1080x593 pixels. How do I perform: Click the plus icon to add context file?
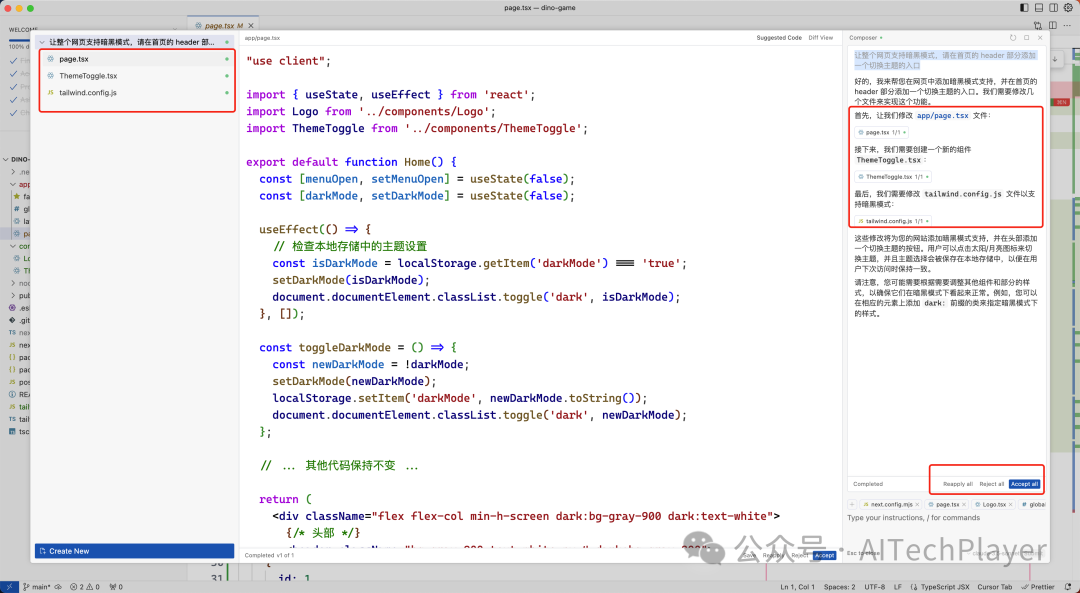pos(852,505)
